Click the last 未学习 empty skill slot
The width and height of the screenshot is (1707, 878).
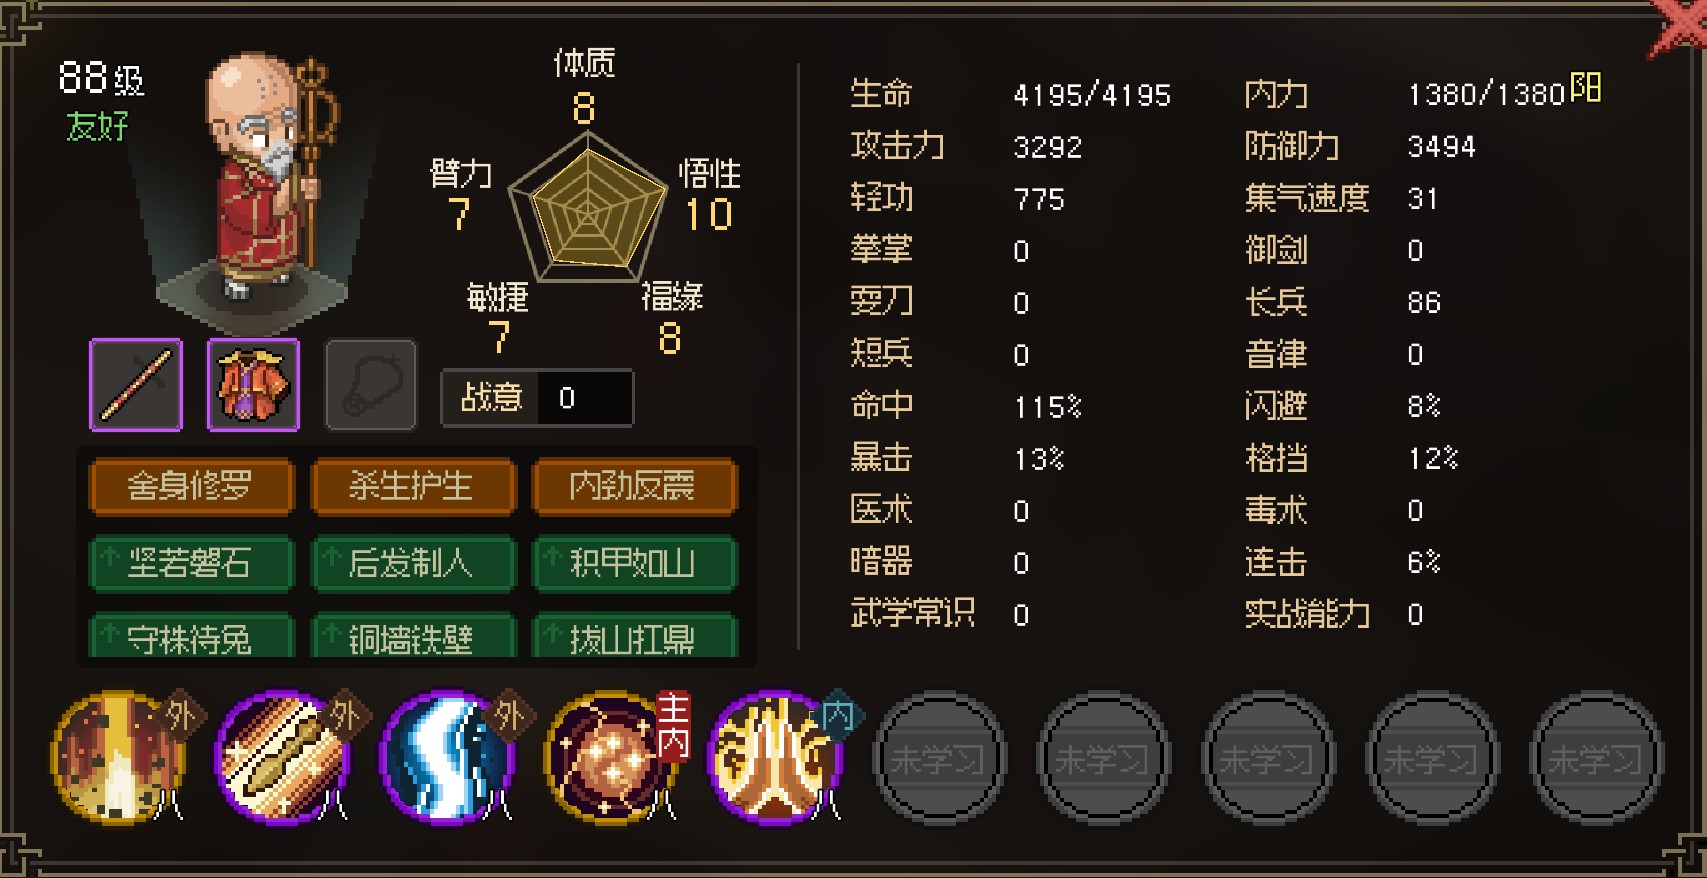[1596, 759]
